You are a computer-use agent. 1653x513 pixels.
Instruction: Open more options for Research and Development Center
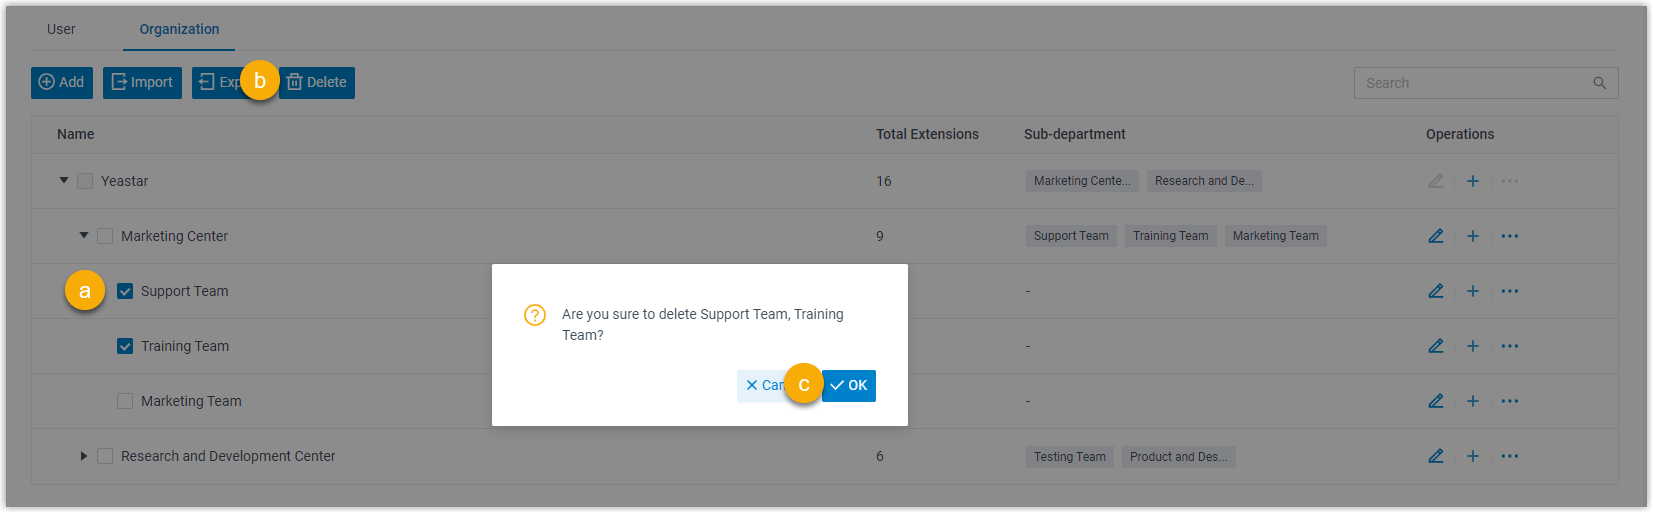[x=1510, y=456]
